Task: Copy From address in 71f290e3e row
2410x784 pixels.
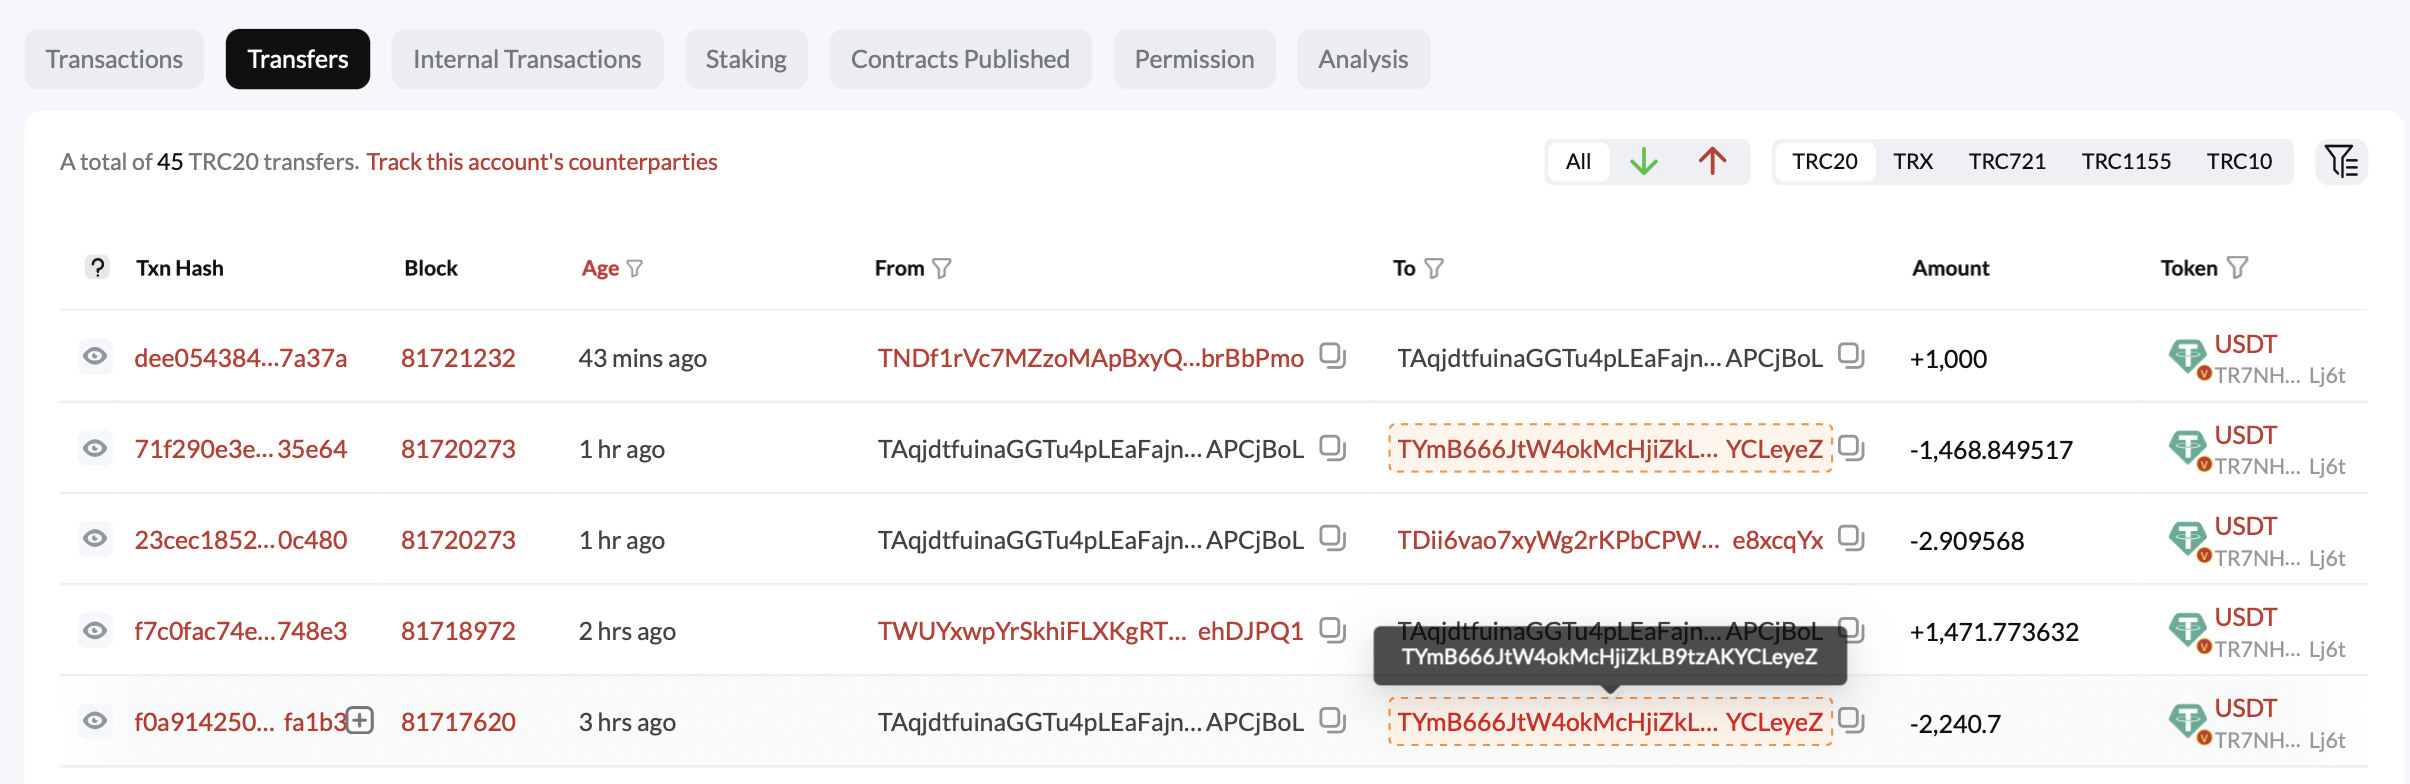Action: coord(1332,447)
